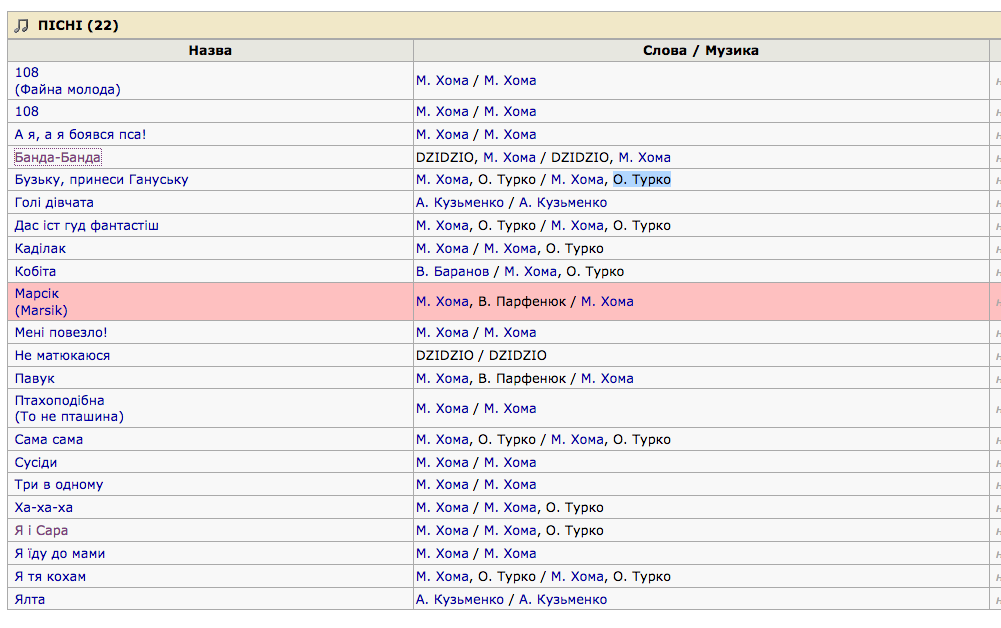1001x628 pixels.
Task: Click music author М. Хома for Марсік
Action: [x=607, y=302]
